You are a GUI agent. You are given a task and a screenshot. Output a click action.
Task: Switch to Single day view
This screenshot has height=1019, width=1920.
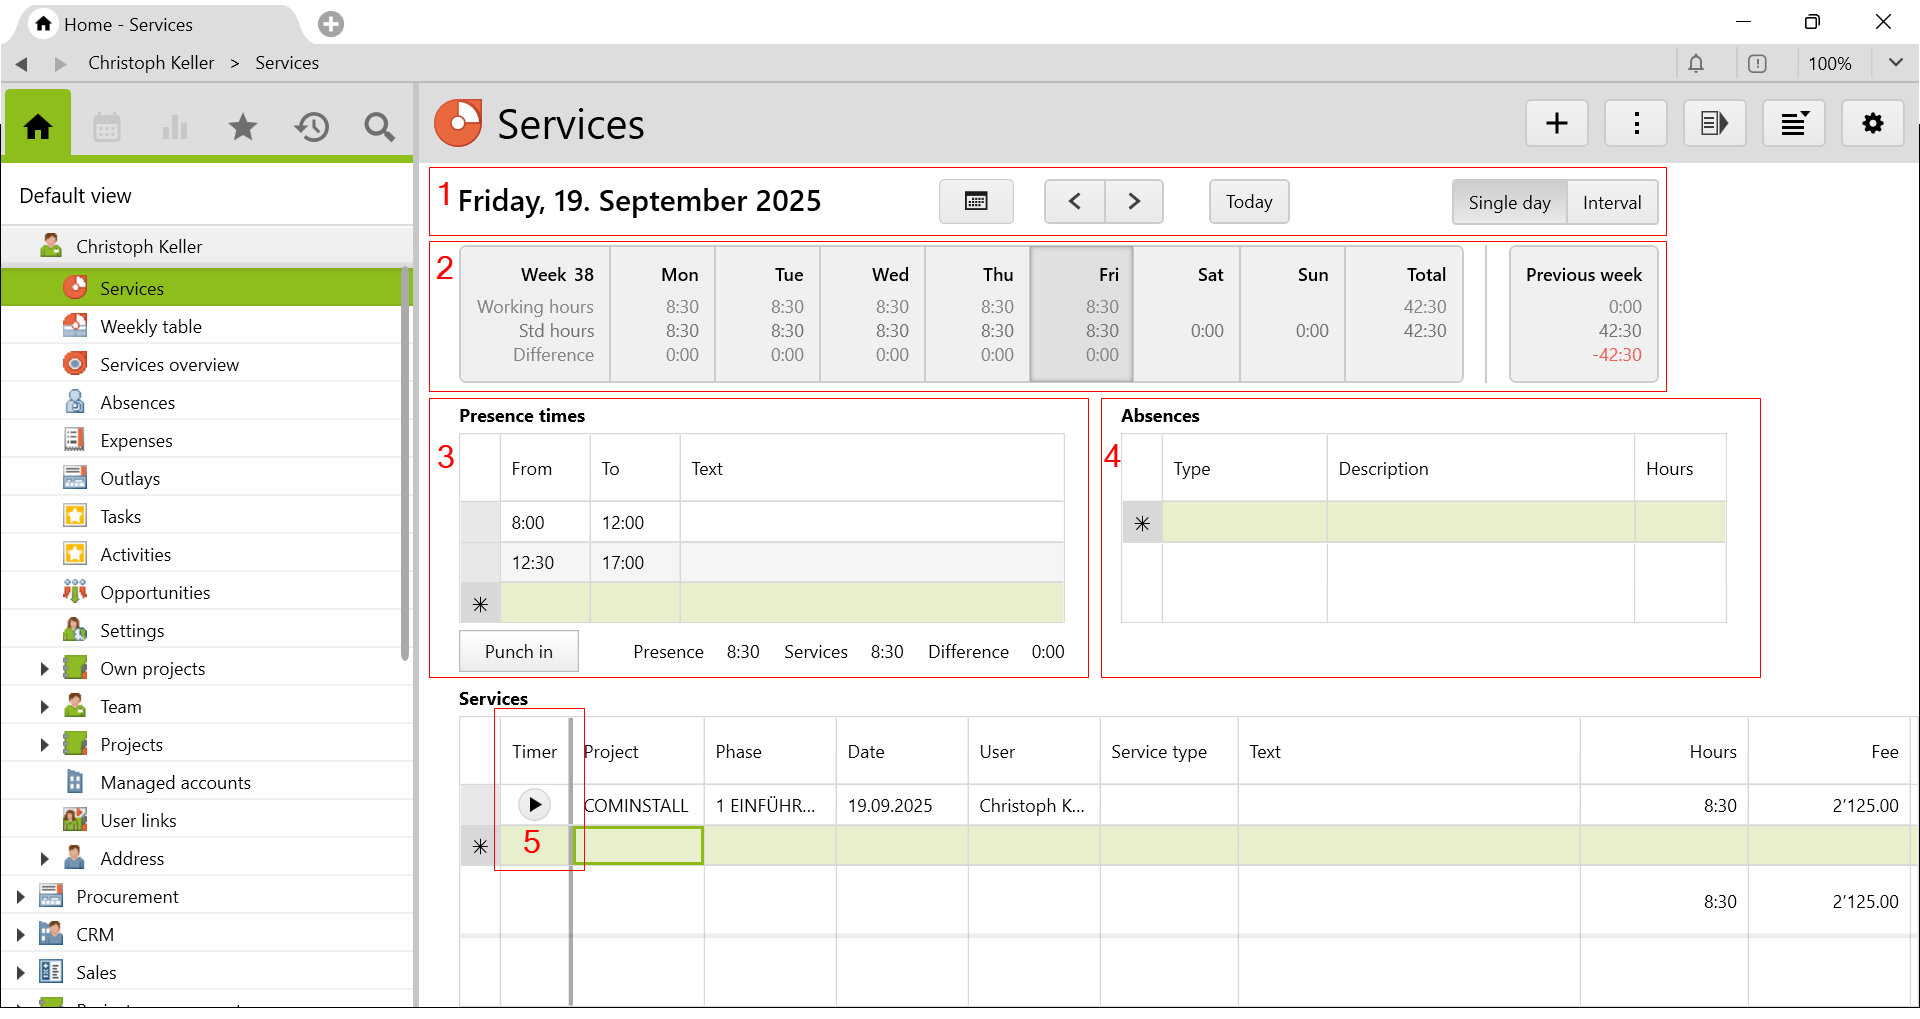point(1509,203)
